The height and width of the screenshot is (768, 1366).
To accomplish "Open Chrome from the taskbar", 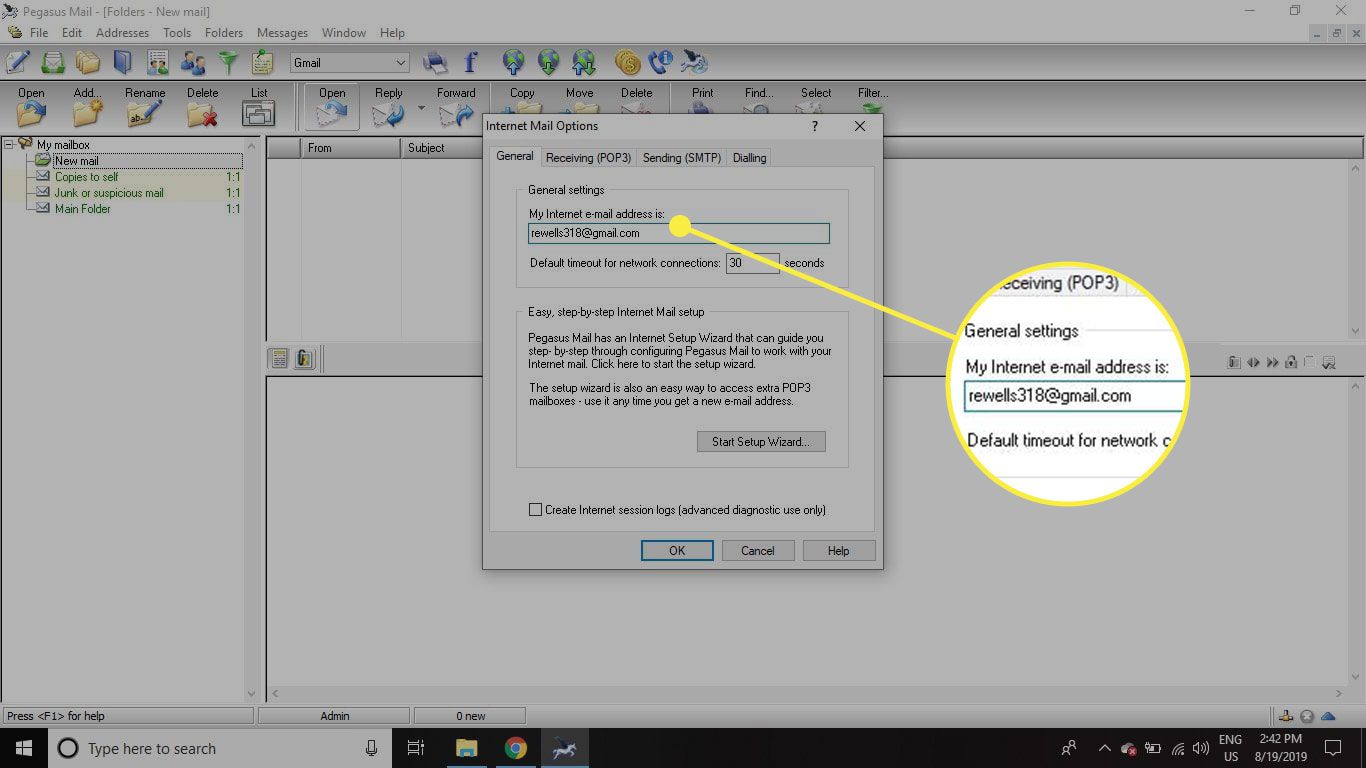I will coord(515,748).
